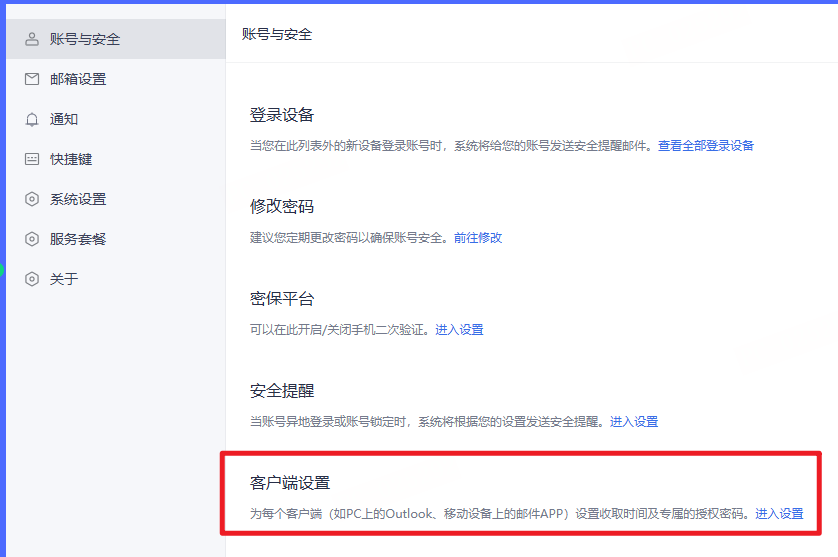Click the 密保平台 section heading
The width and height of the screenshot is (838, 557).
pyautogui.click(x=282, y=298)
